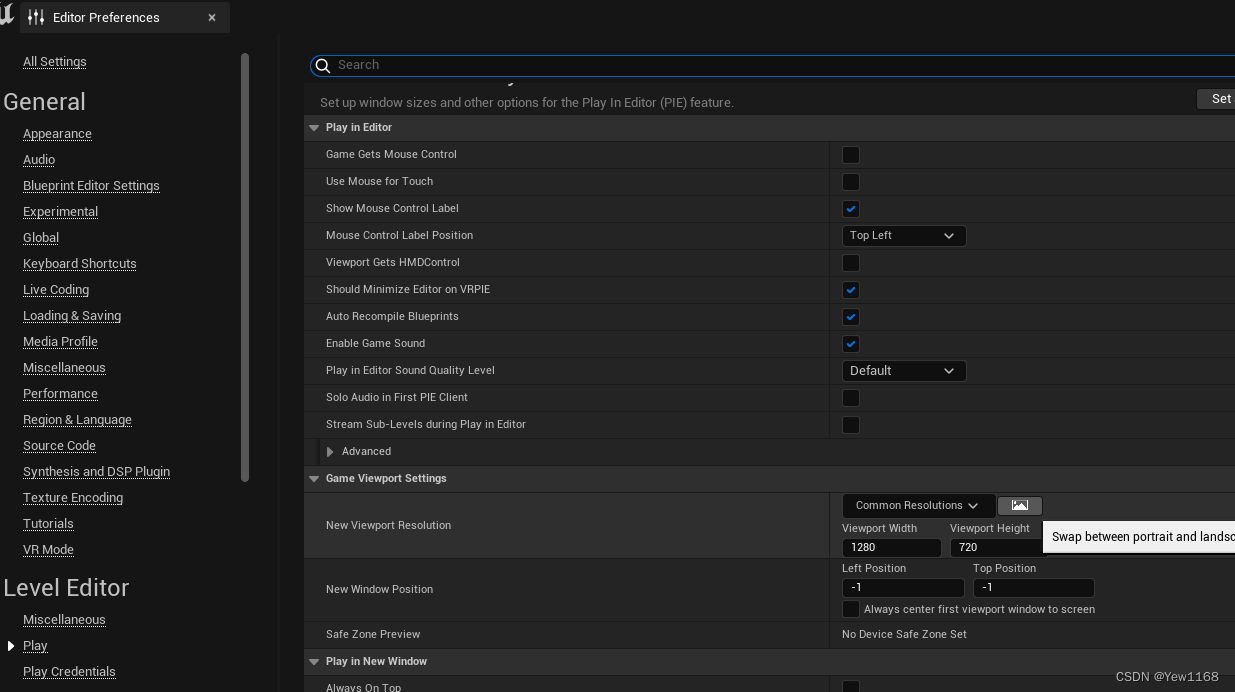Open Texture Encoding settings
This screenshot has width=1235, height=692.
pyautogui.click(x=73, y=498)
